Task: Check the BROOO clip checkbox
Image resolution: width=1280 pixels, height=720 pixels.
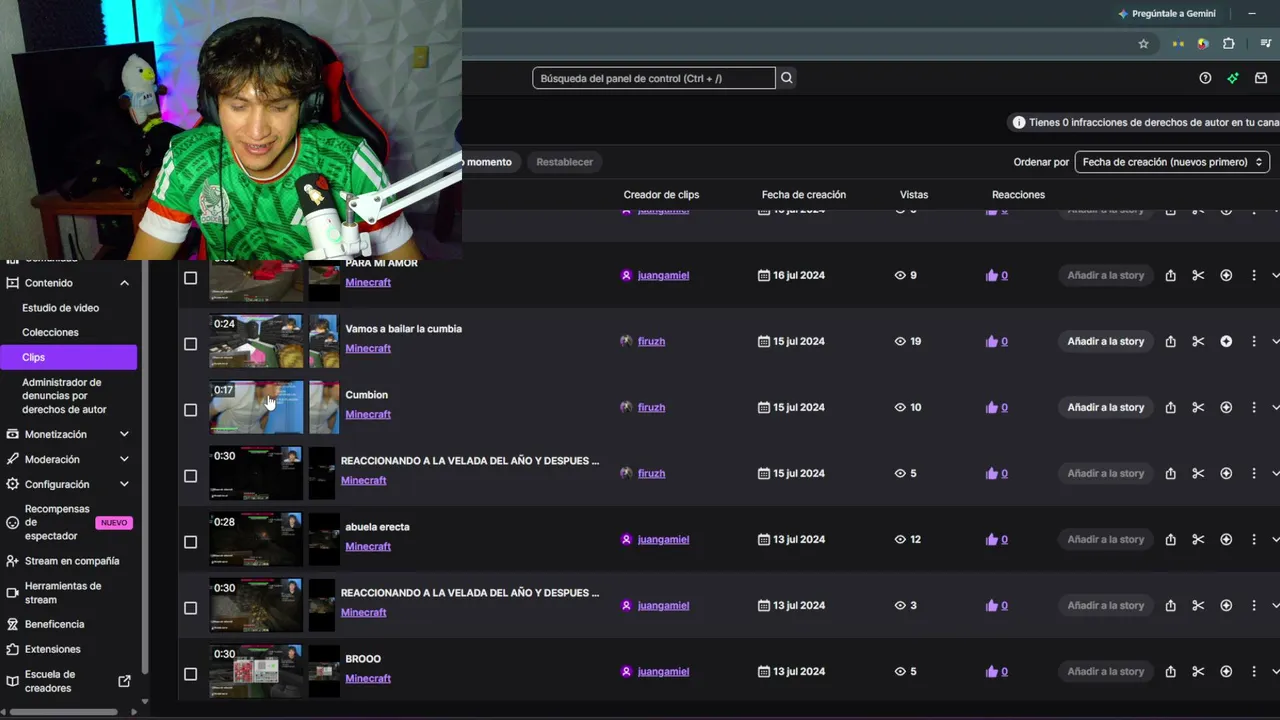Action: point(190,674)
